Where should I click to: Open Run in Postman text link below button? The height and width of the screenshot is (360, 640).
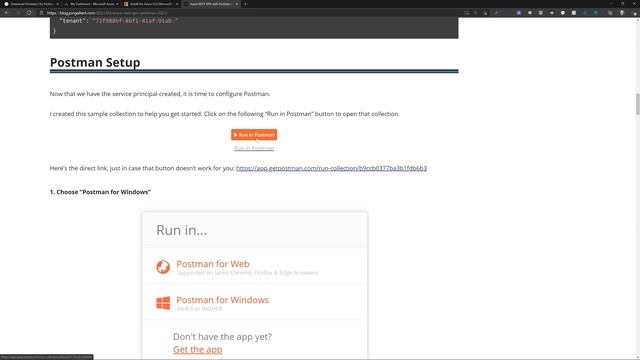click(x=254, y=148)
